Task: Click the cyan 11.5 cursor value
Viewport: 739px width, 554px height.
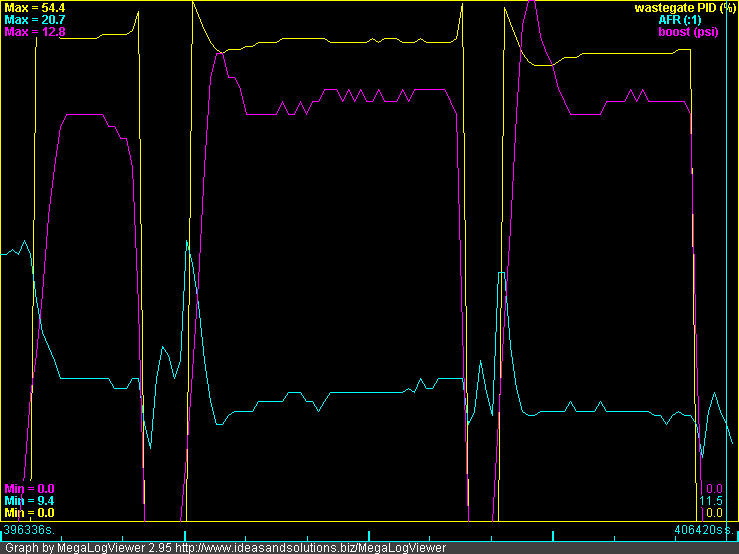Action: tap(712, 501)
